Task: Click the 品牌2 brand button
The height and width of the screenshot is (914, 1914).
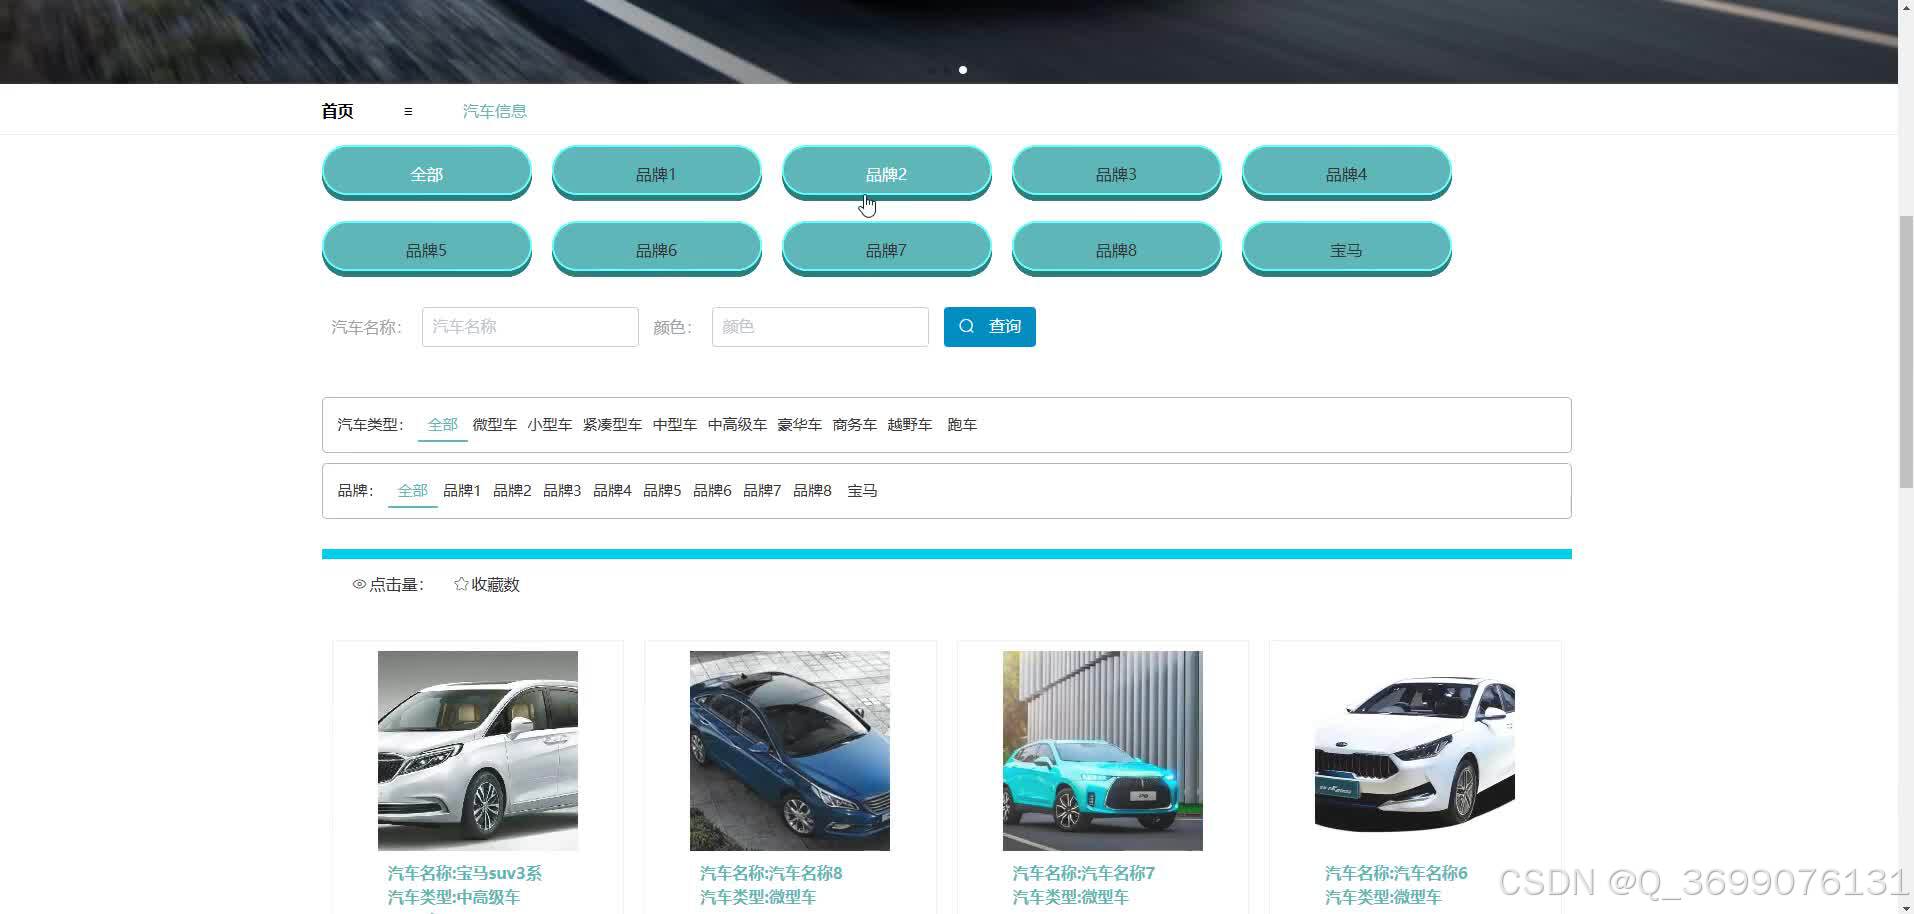Action: point(886,173)
